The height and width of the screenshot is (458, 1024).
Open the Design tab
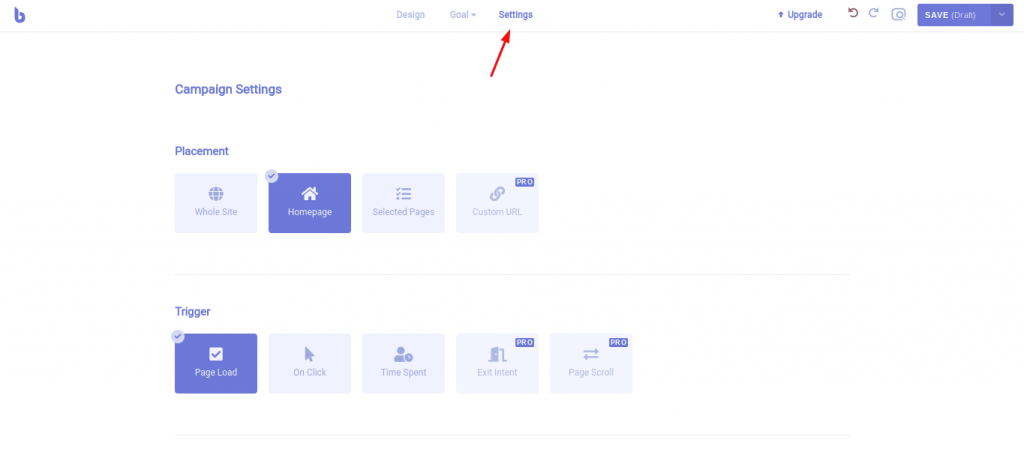click(x=411, y=14)
